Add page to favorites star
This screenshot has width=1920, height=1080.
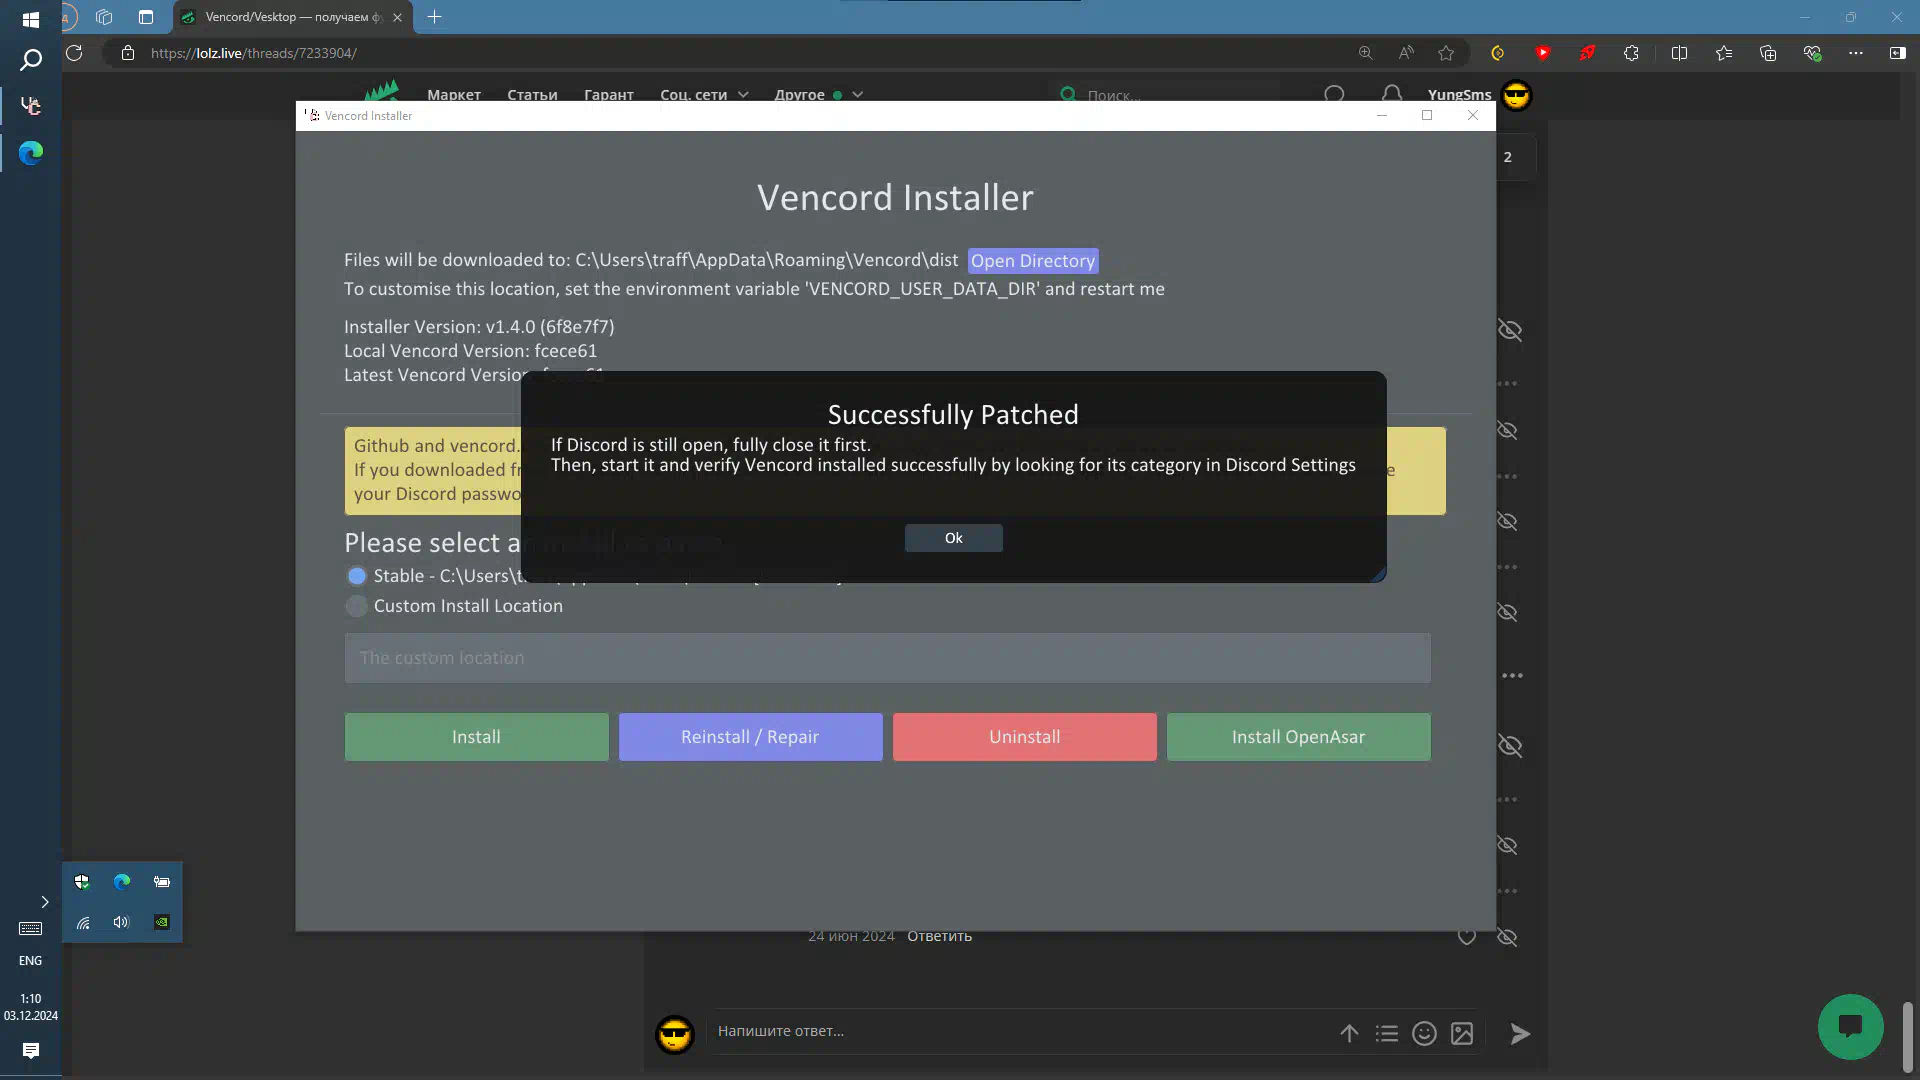click(x=1446, y=53)
